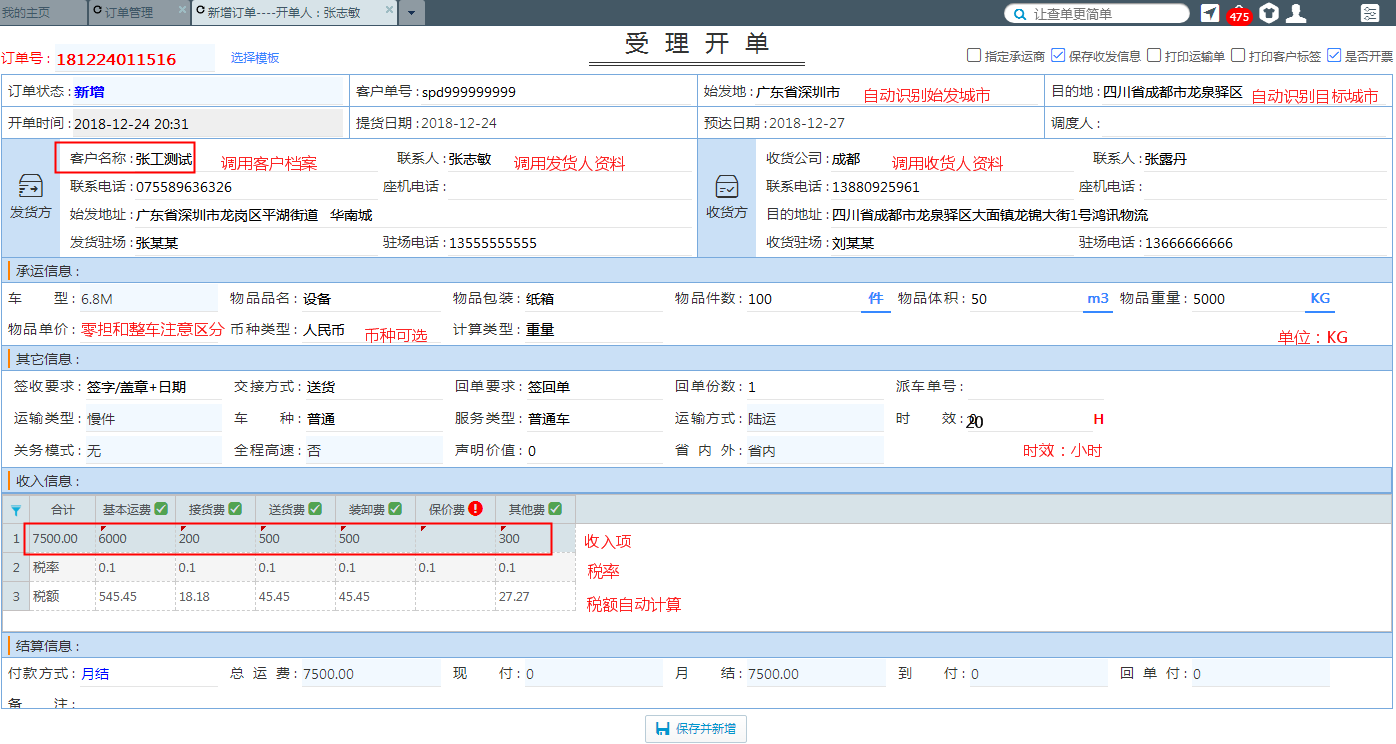Close the 订单管理 tab

point(181,9)
